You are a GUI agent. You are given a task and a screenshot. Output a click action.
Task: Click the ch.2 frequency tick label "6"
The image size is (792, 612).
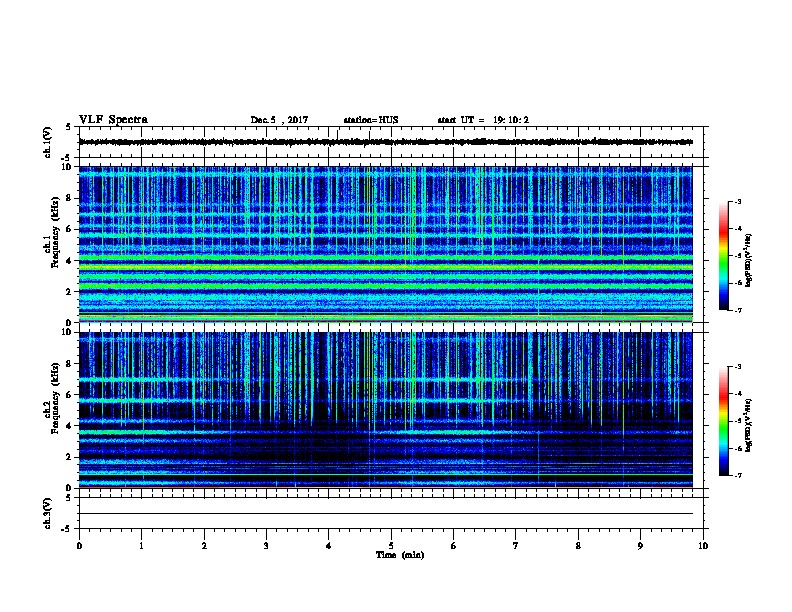tap(69, 395)
